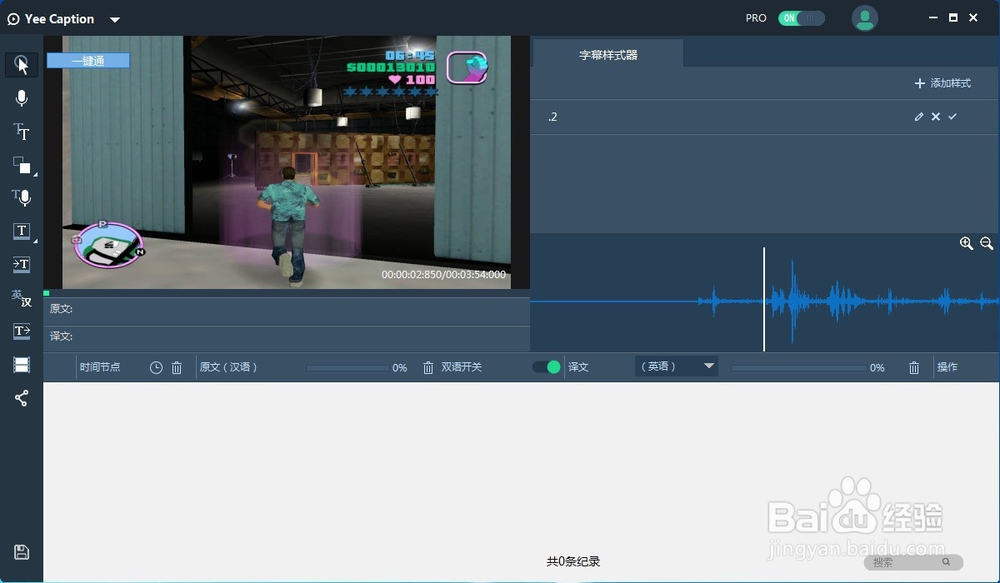Click the 添加样式 add style button
This screenshot has width=1000, height=583.
click(943, 83)
